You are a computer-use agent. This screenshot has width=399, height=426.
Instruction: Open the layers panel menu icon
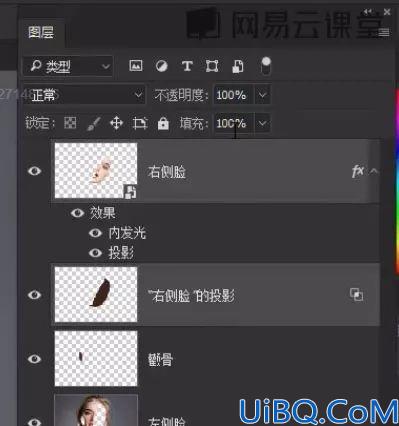pos(384,32)
